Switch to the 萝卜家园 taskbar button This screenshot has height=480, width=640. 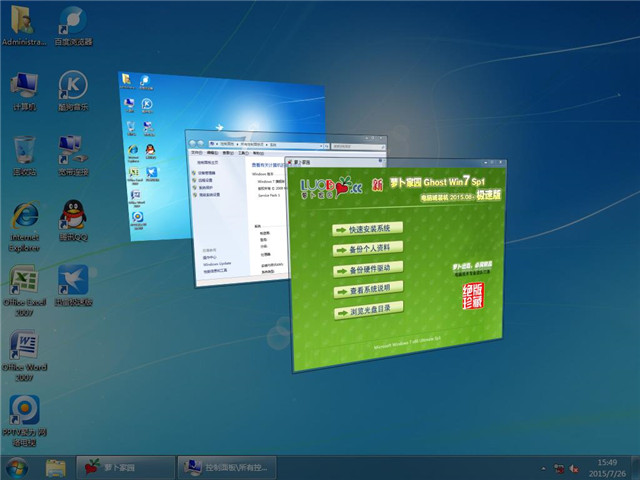click(126, 468)
